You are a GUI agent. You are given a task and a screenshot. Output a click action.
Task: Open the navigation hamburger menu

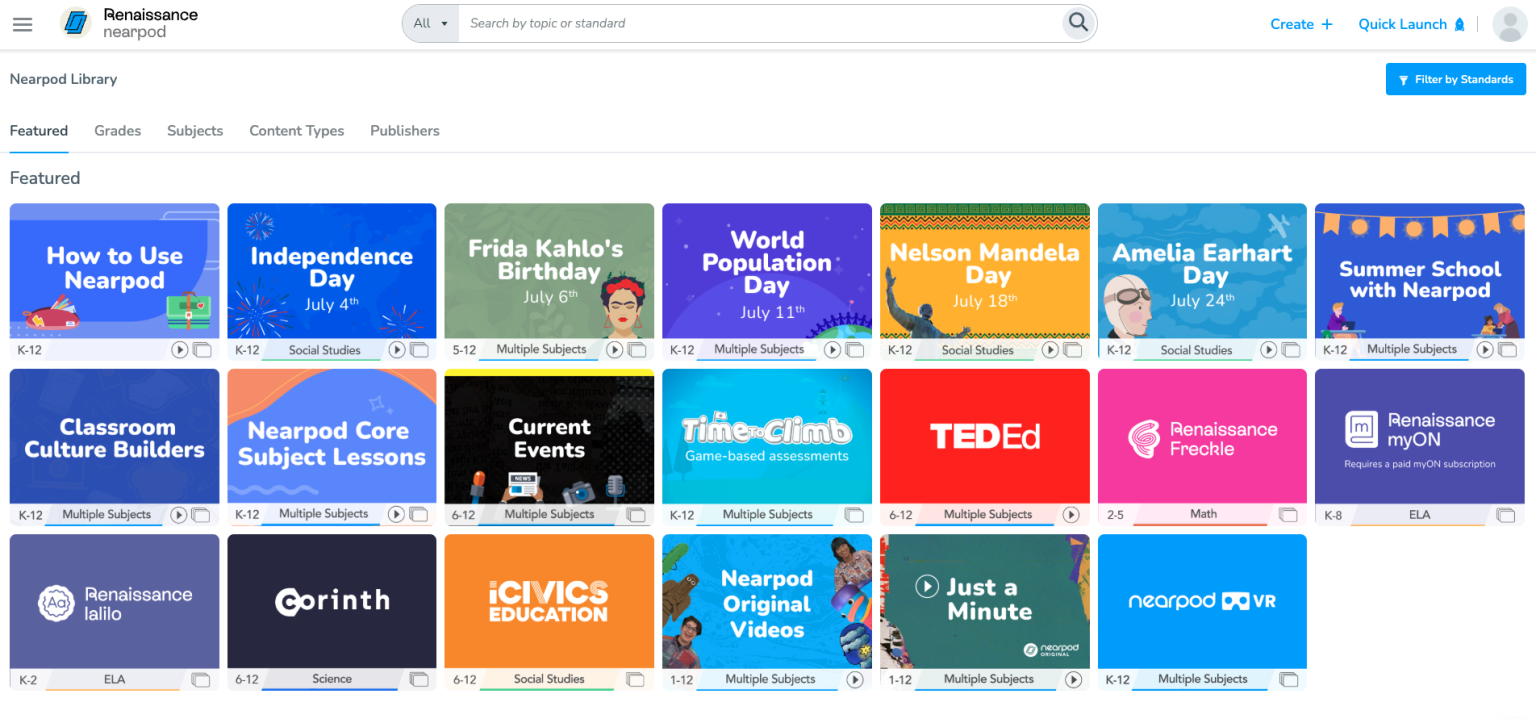pos(22,24)
